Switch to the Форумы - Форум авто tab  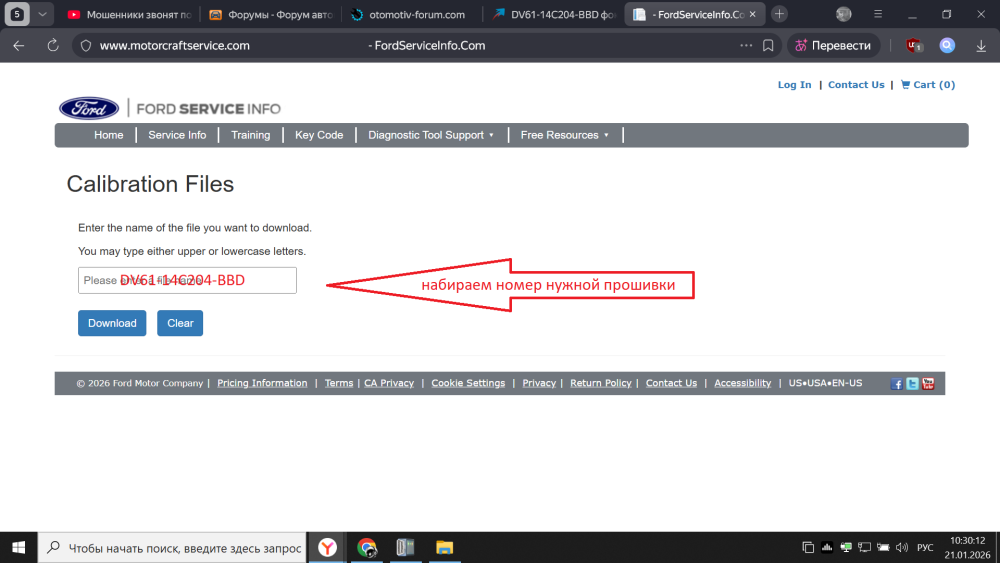[271, 14]
